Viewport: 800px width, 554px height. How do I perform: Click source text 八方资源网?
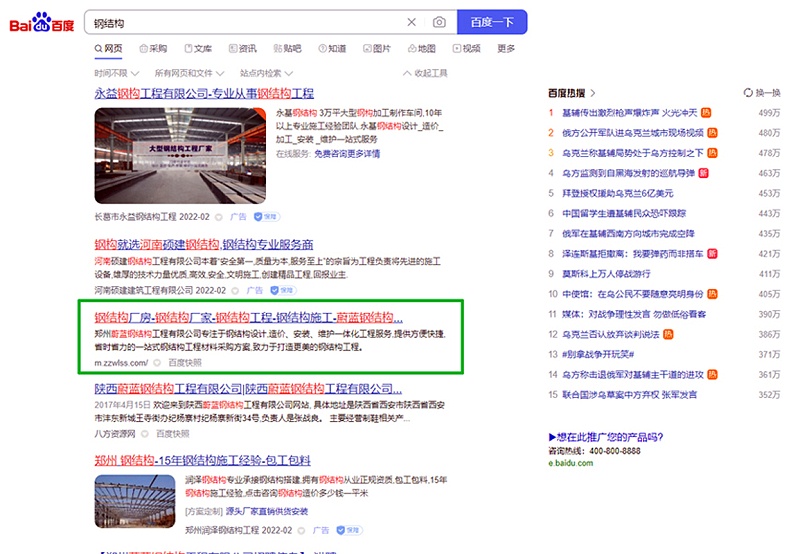pyautogui.click(x=115, y=434)
